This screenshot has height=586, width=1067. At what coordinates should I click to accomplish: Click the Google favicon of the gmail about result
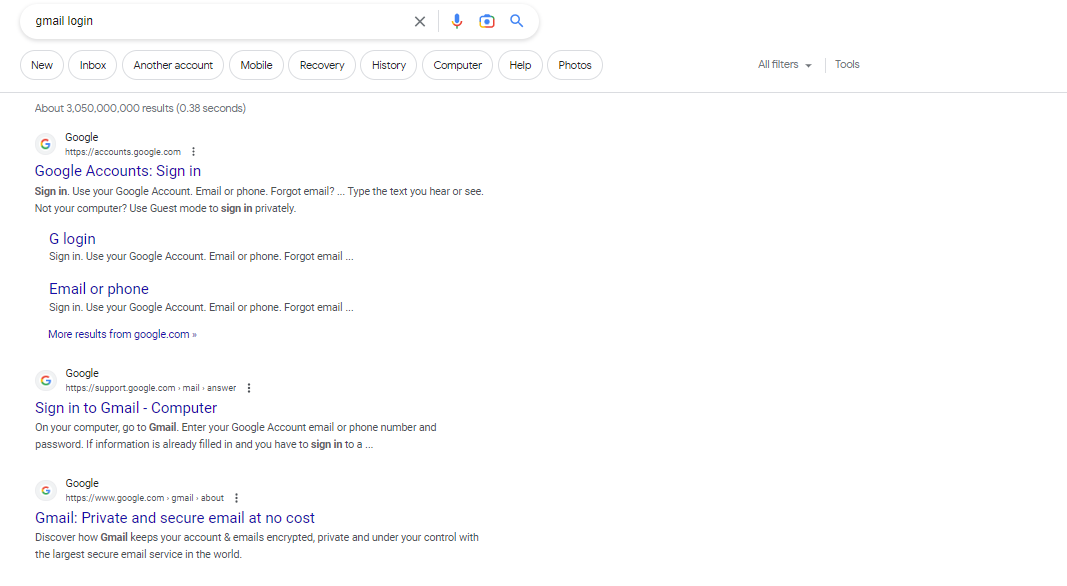pos(46,490)
